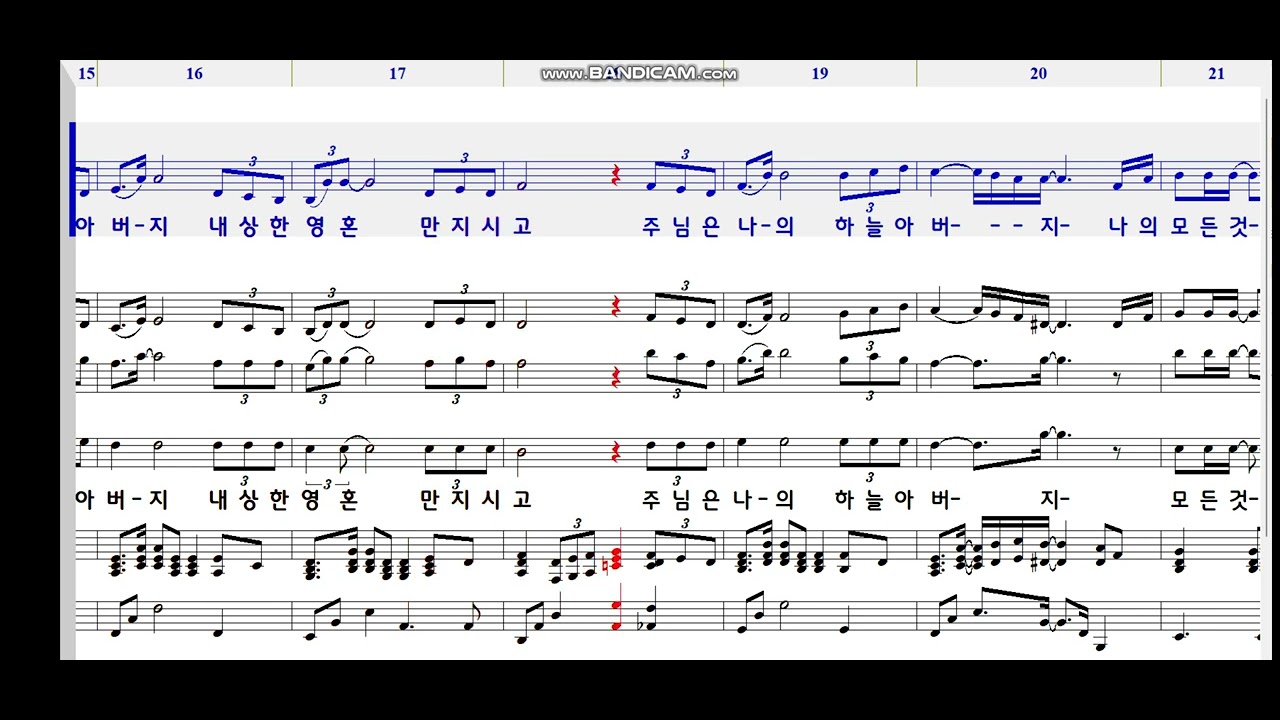Viewport: 1280px width, 720px height.
Task: Select the black lyric '모 든 것-'
Action: [x=1214, y=499]
